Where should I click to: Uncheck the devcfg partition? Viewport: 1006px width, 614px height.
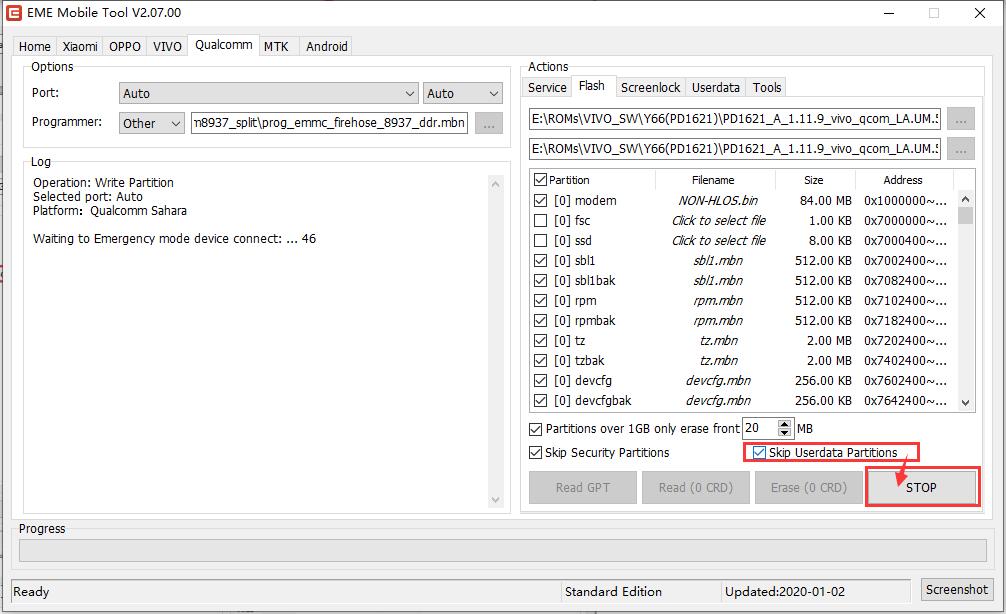tap(541, 380)
